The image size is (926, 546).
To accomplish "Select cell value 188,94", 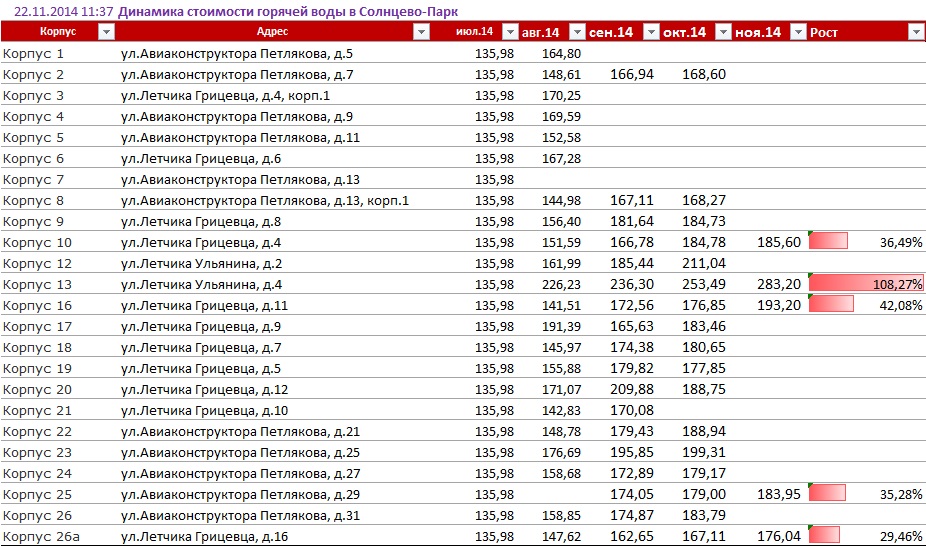I will point(704,431).
